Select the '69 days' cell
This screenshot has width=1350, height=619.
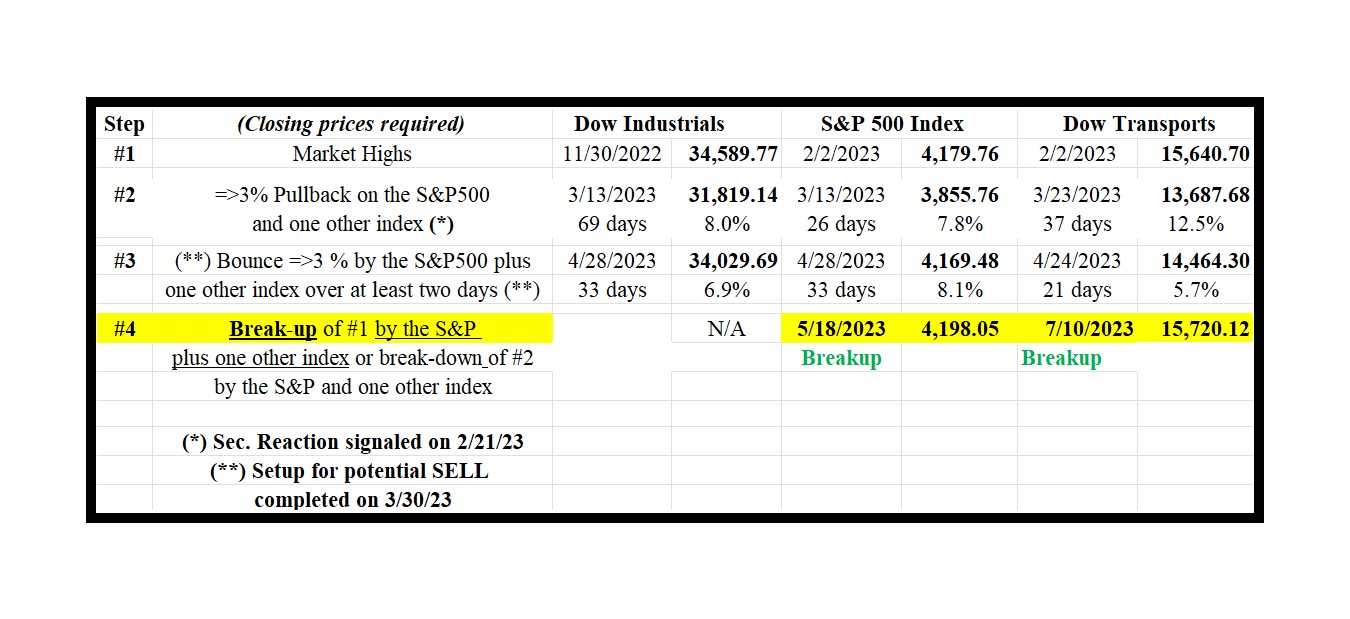point(612,224)
